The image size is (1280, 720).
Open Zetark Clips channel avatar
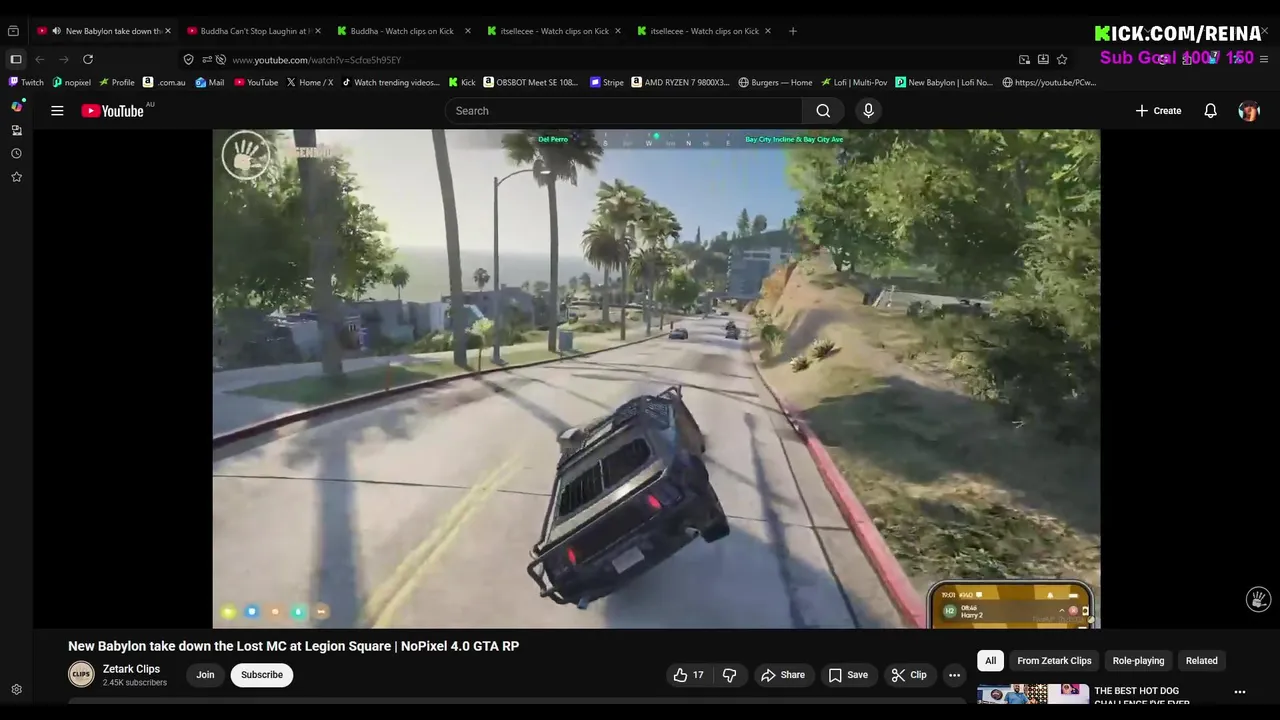coord(81,675)
